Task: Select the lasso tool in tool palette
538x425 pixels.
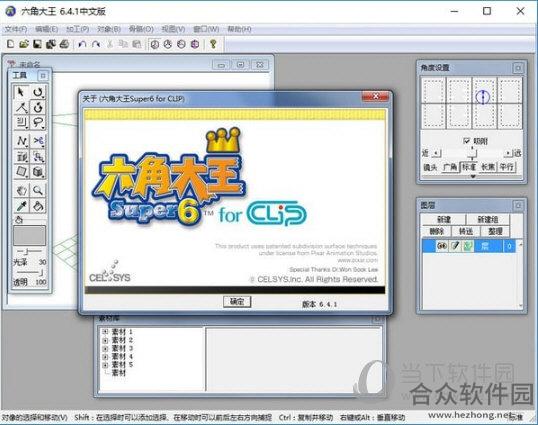Action: point(38,122)
